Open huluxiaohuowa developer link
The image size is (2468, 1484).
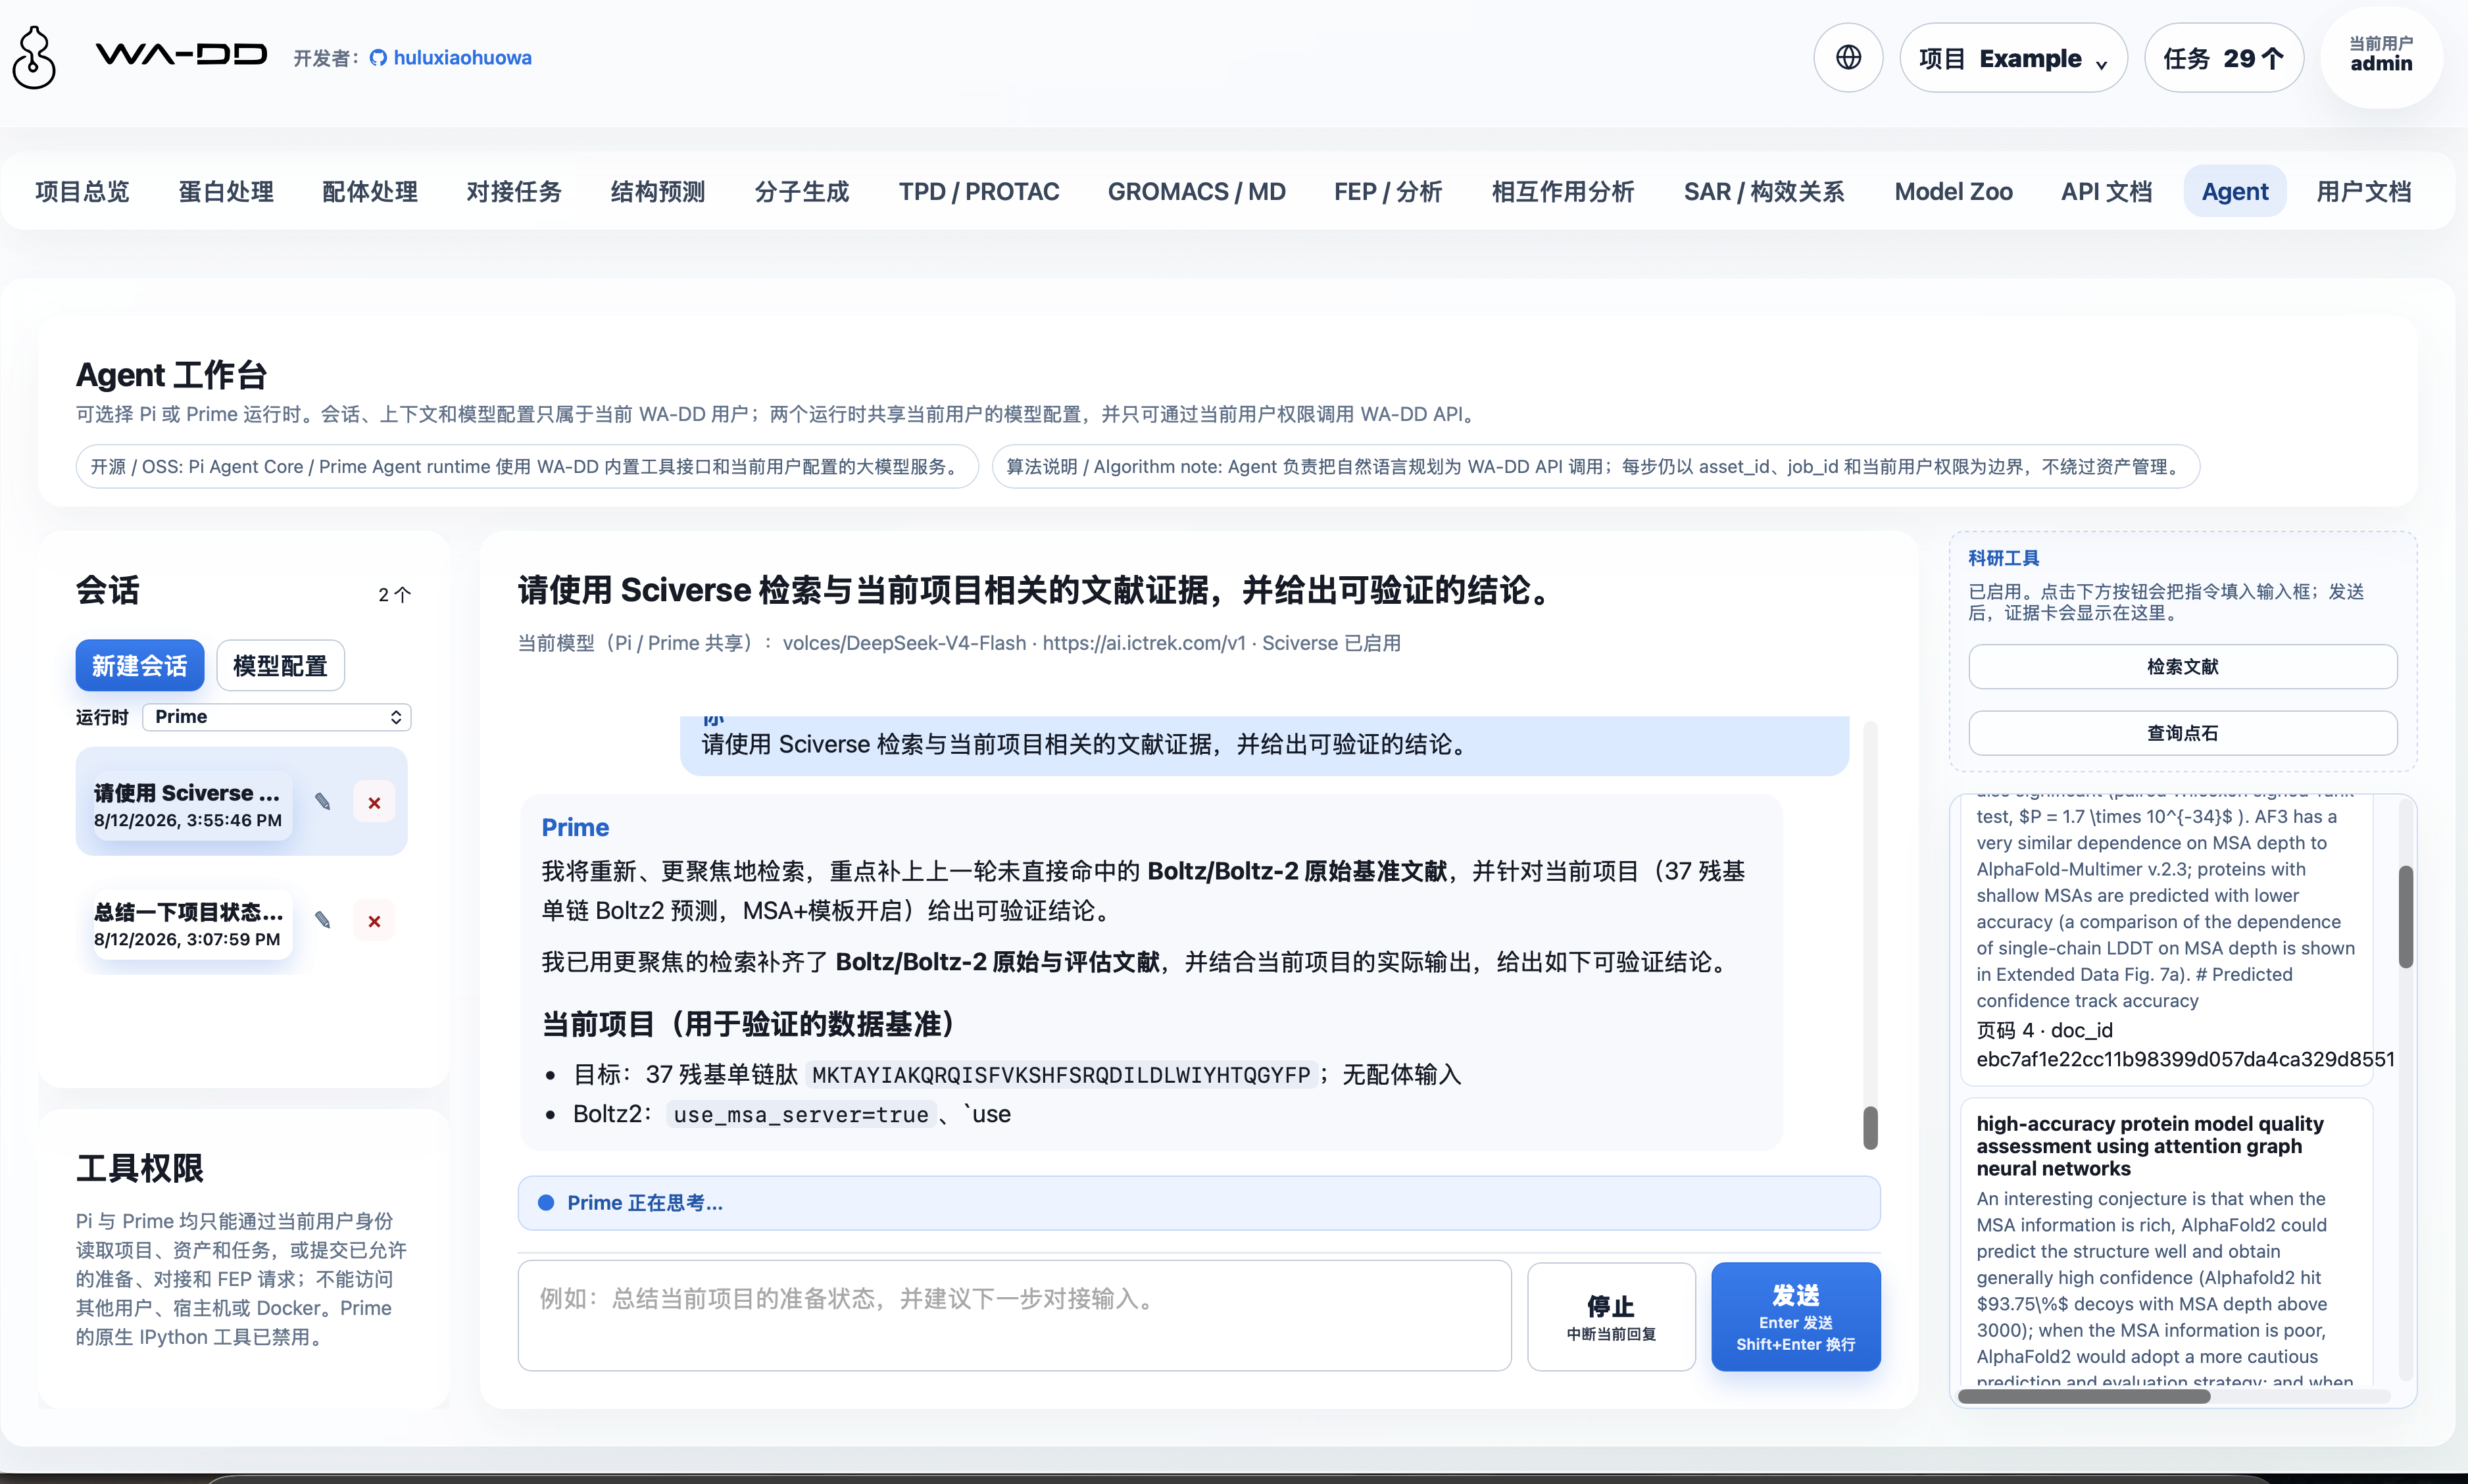(x=462, y=58)
